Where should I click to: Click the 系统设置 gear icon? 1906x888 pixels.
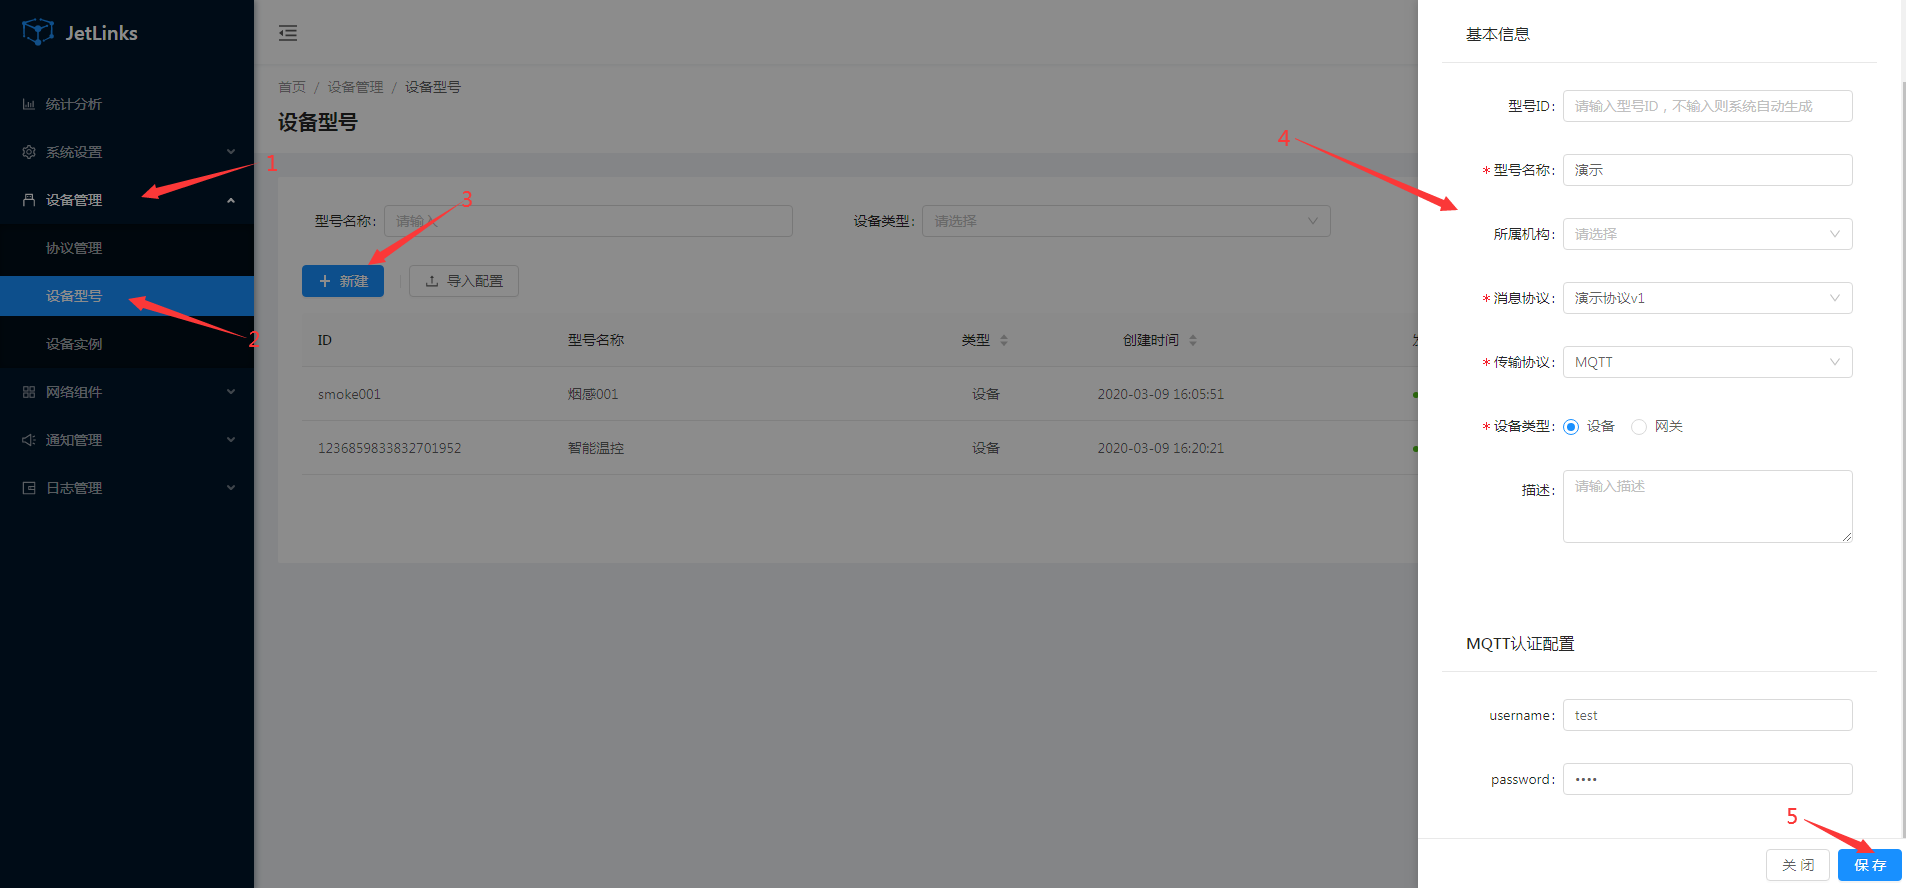tap(29, 152)
